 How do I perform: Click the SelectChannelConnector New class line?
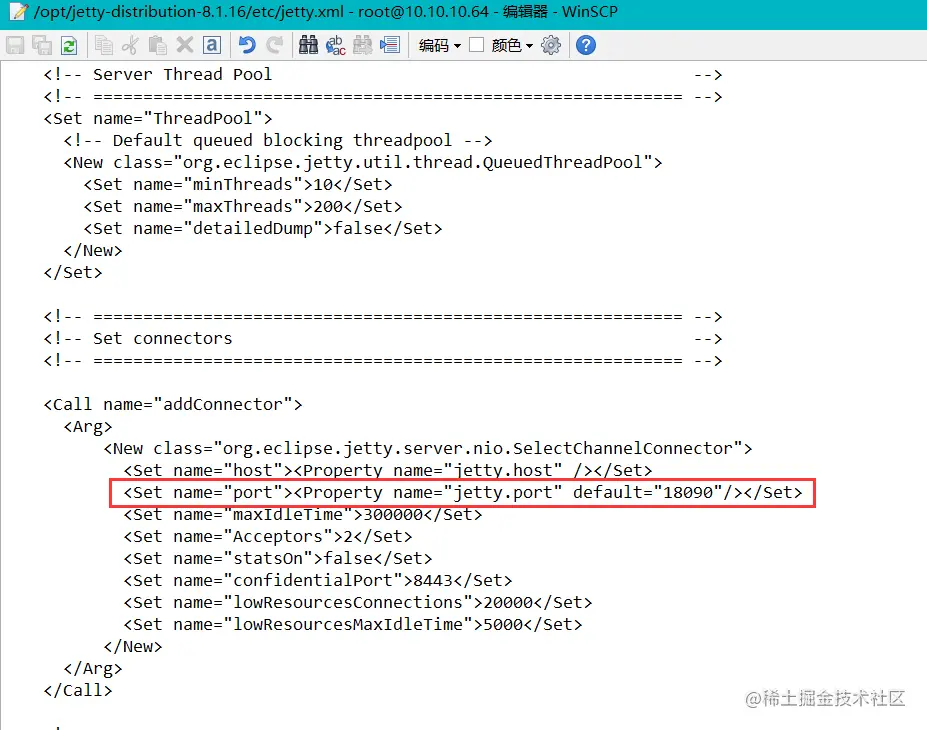(x=428, y=449)
